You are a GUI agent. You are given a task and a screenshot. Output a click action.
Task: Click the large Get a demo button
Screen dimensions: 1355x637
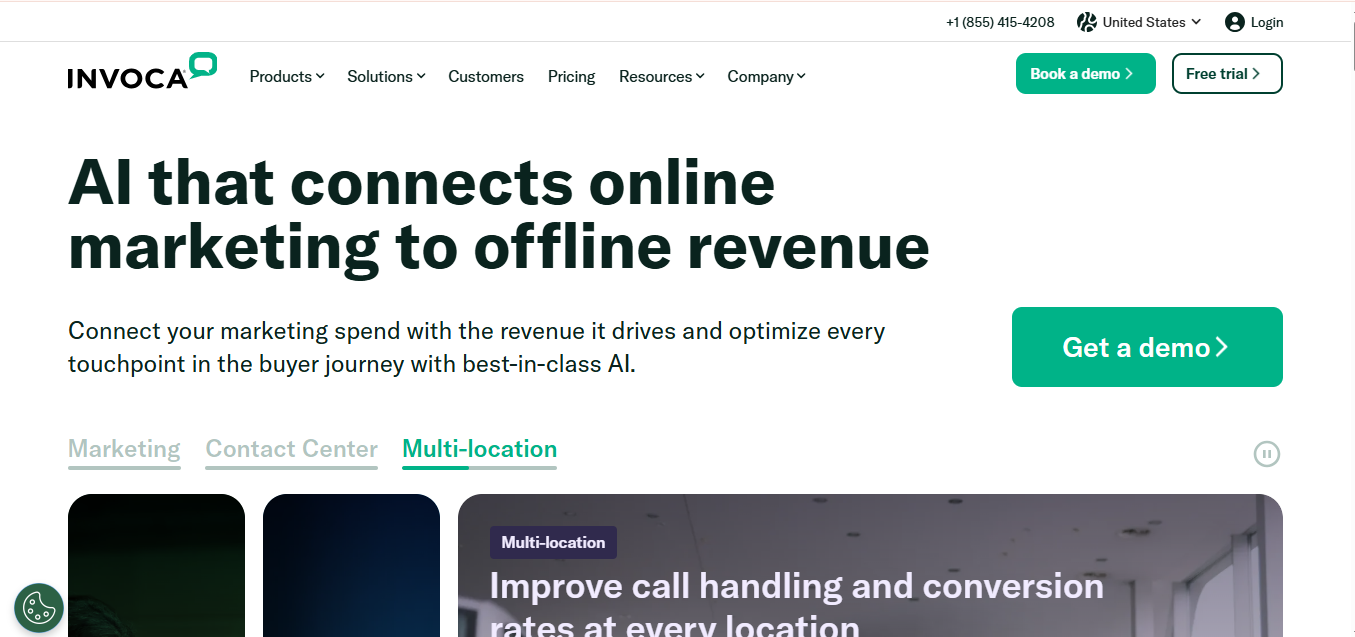pyautogui.click(x=1146, y=347)
